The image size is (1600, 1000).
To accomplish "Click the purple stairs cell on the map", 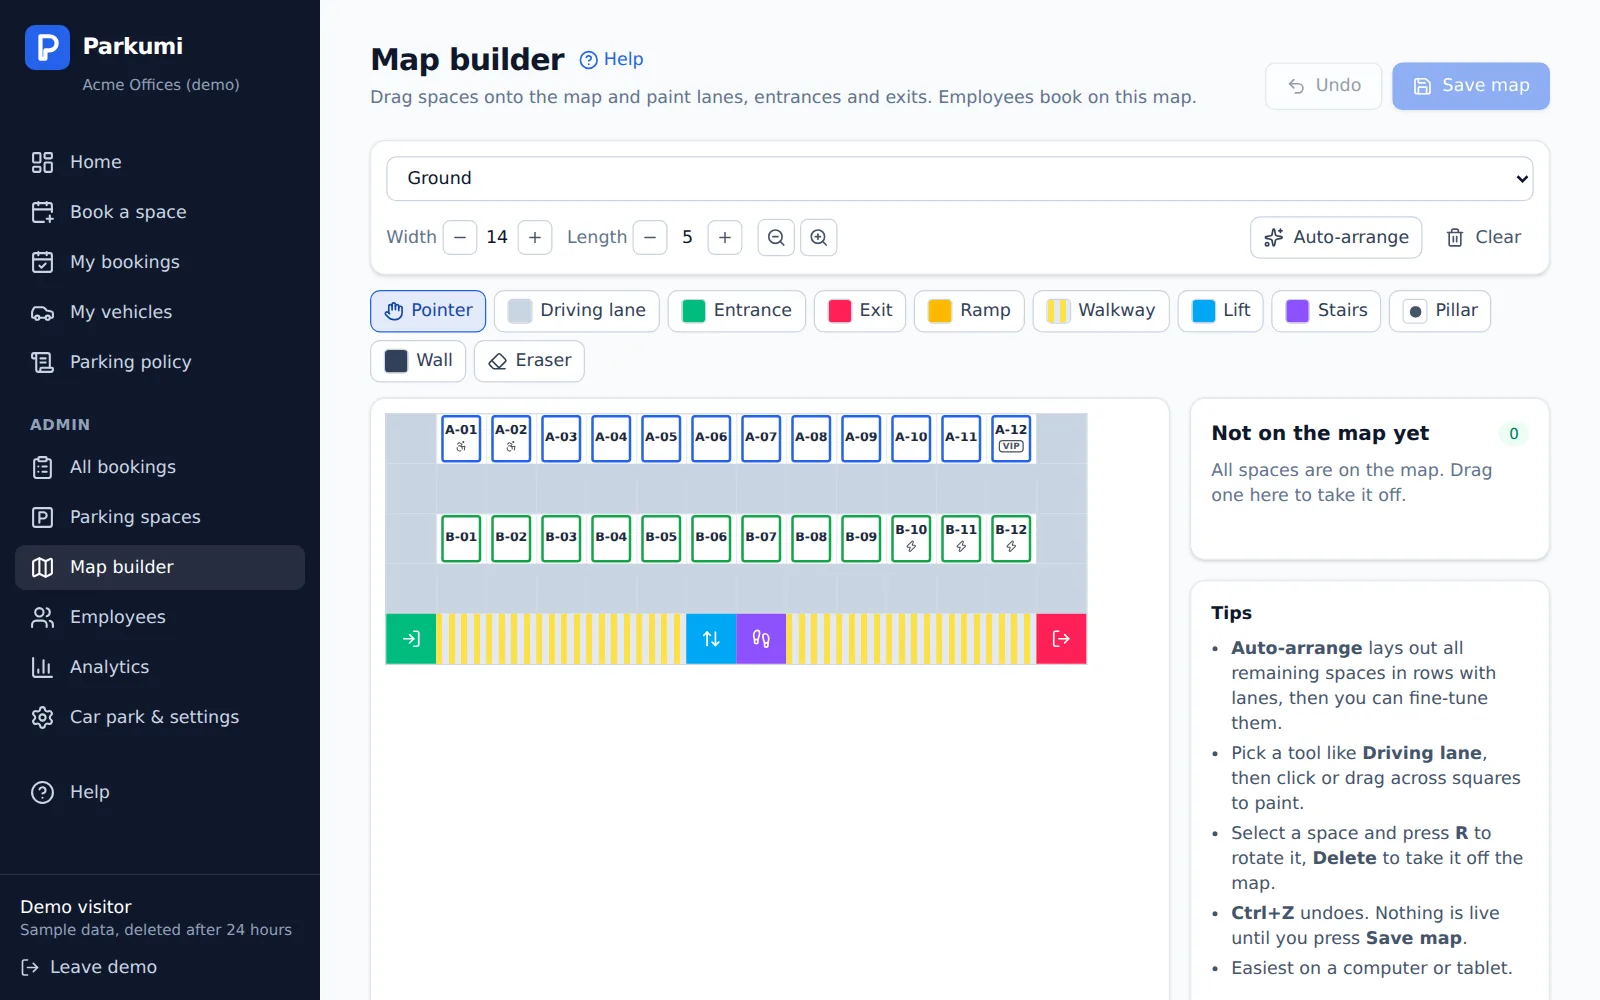I will [761, 639].
